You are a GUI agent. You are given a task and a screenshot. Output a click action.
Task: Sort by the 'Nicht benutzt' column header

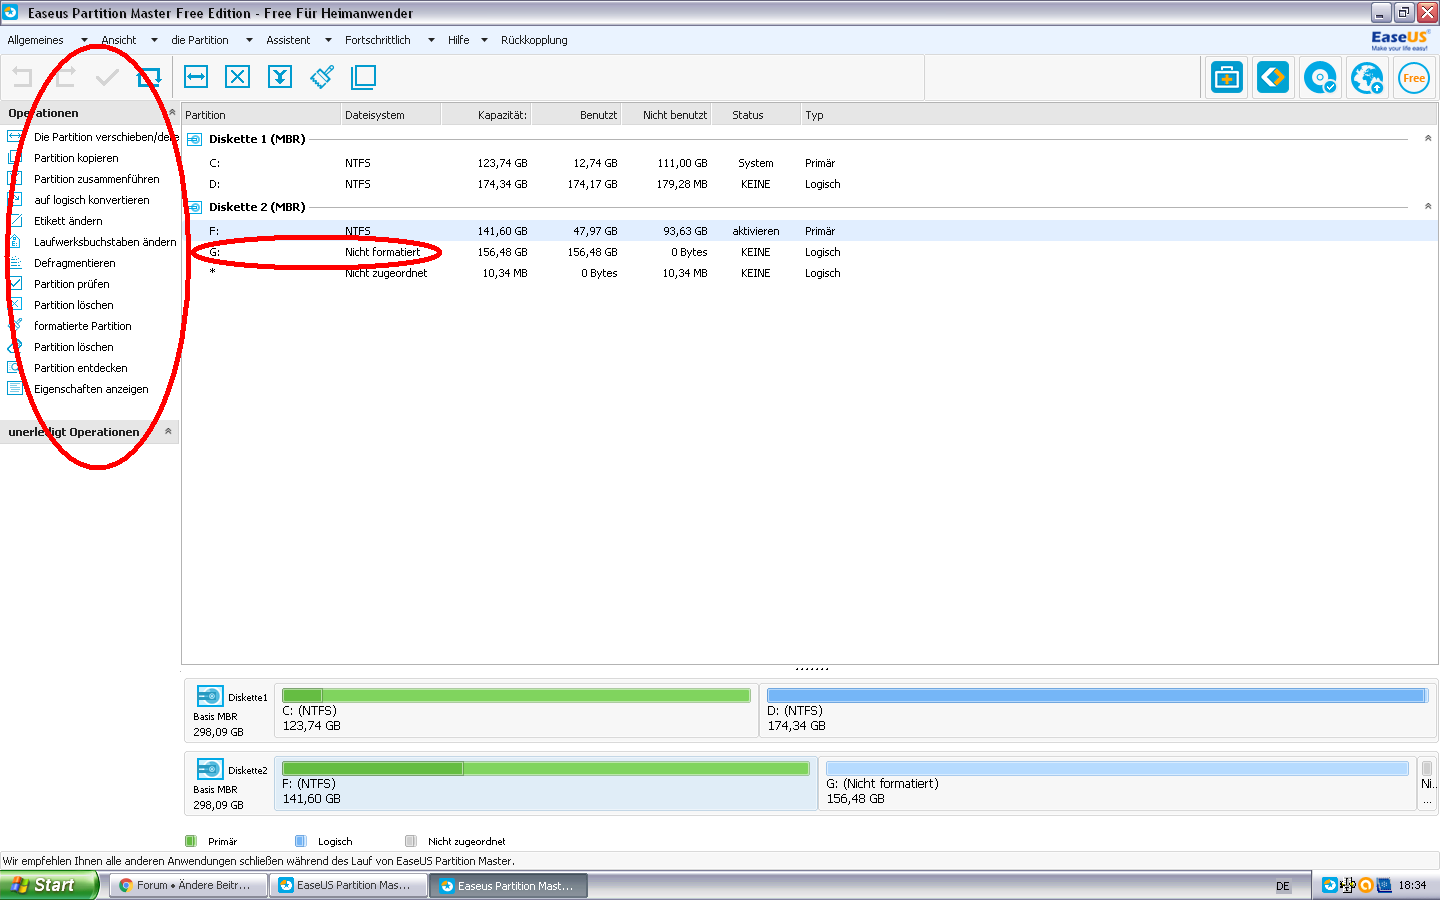666,115
